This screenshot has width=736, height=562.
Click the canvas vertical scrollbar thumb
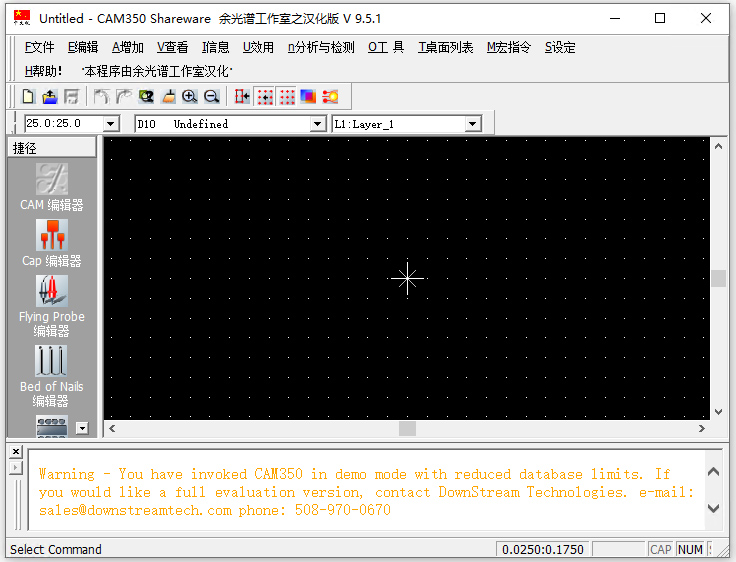tap(718, 278)
